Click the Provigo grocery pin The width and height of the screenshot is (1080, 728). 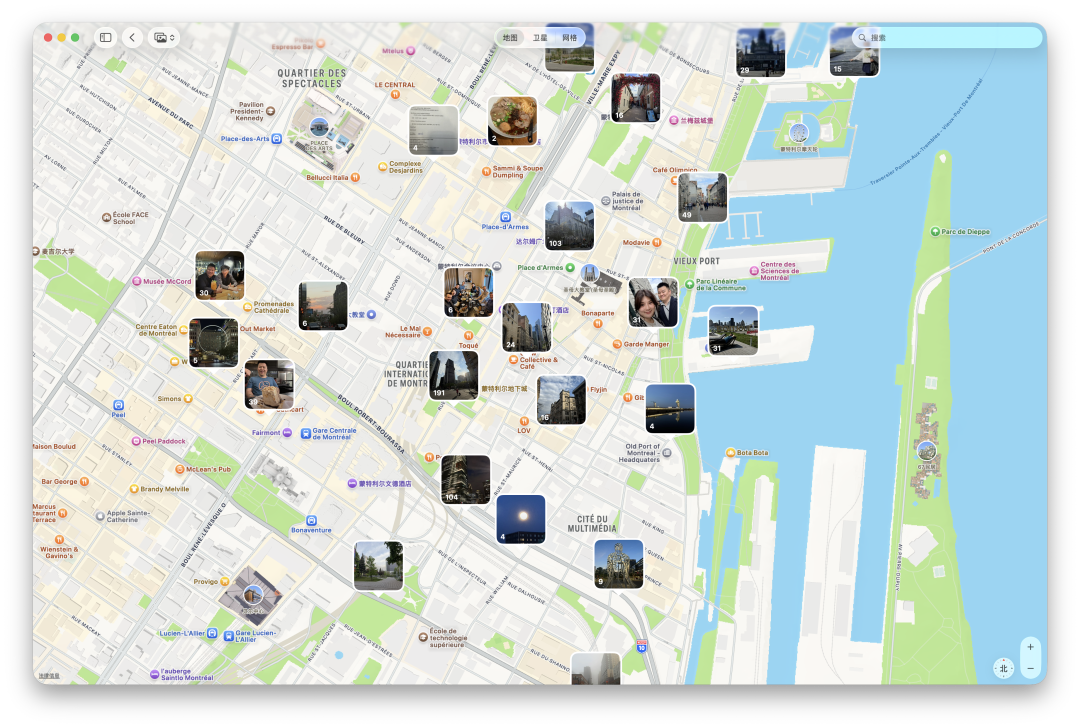(x=225, y=581)
